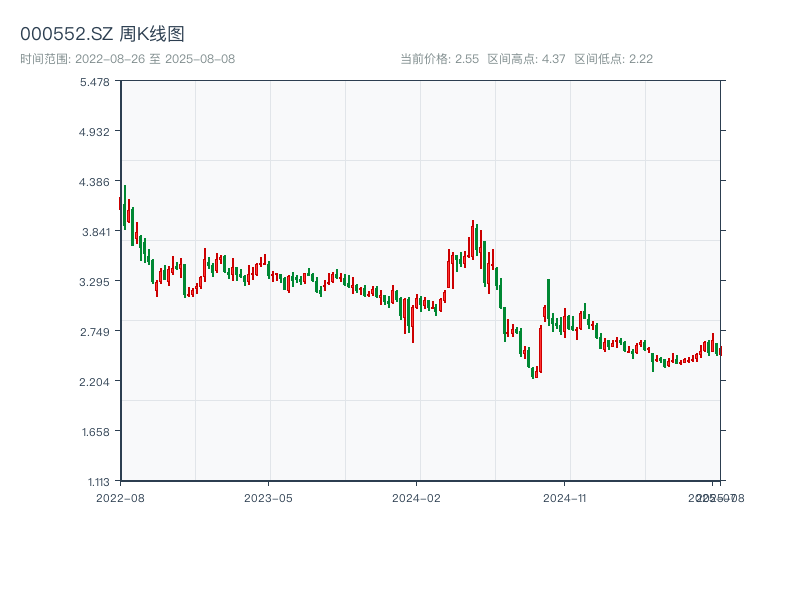Select the 区间高点 4.37 label

[x=526, y=59]
